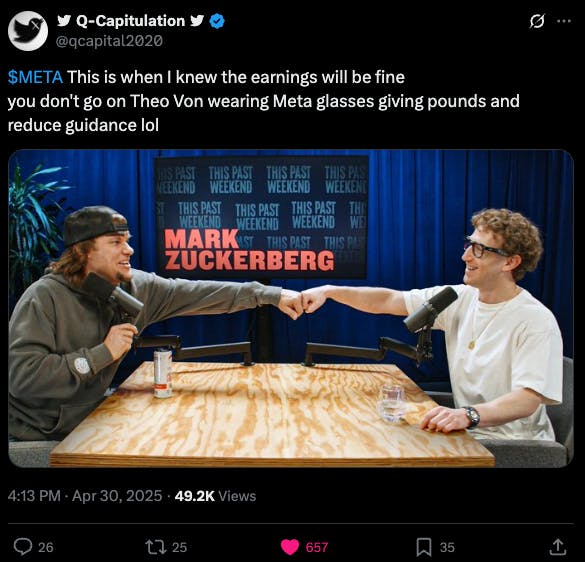View the 49.2K Views analytics
585x562 pixels.
click(x=215, y=496)
